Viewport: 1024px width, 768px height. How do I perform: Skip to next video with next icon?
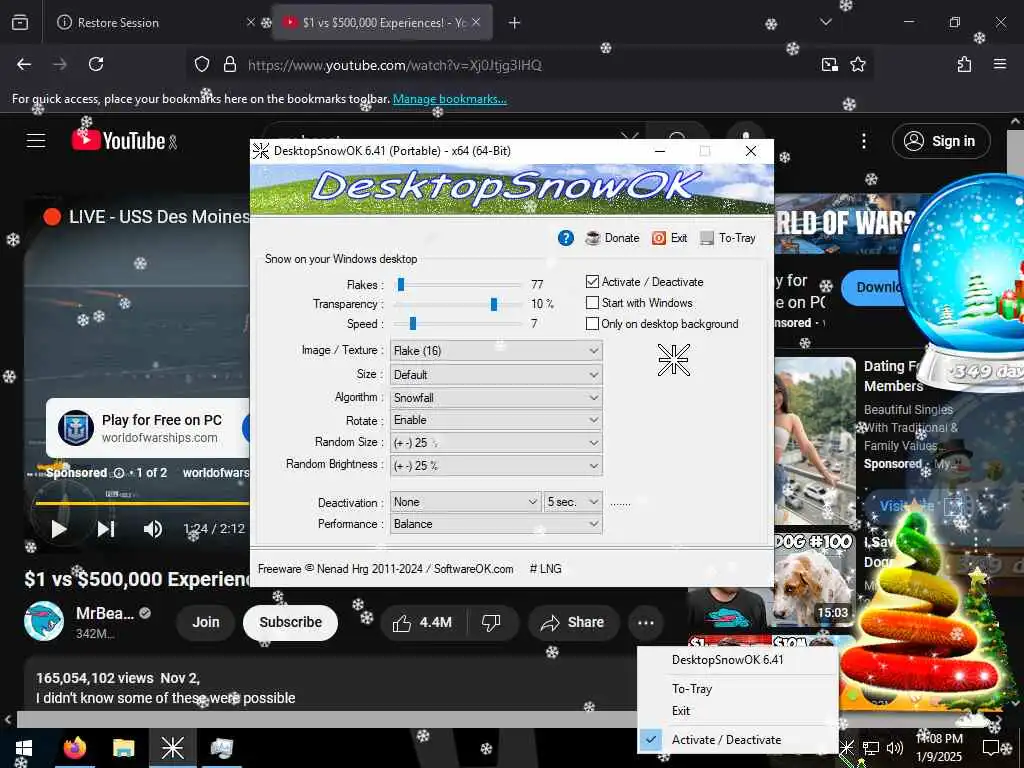[106, 528]
